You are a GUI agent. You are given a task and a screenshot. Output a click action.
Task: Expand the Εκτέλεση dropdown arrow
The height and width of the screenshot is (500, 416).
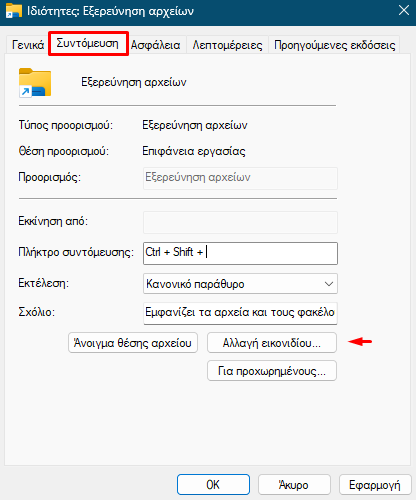point(329,284)
